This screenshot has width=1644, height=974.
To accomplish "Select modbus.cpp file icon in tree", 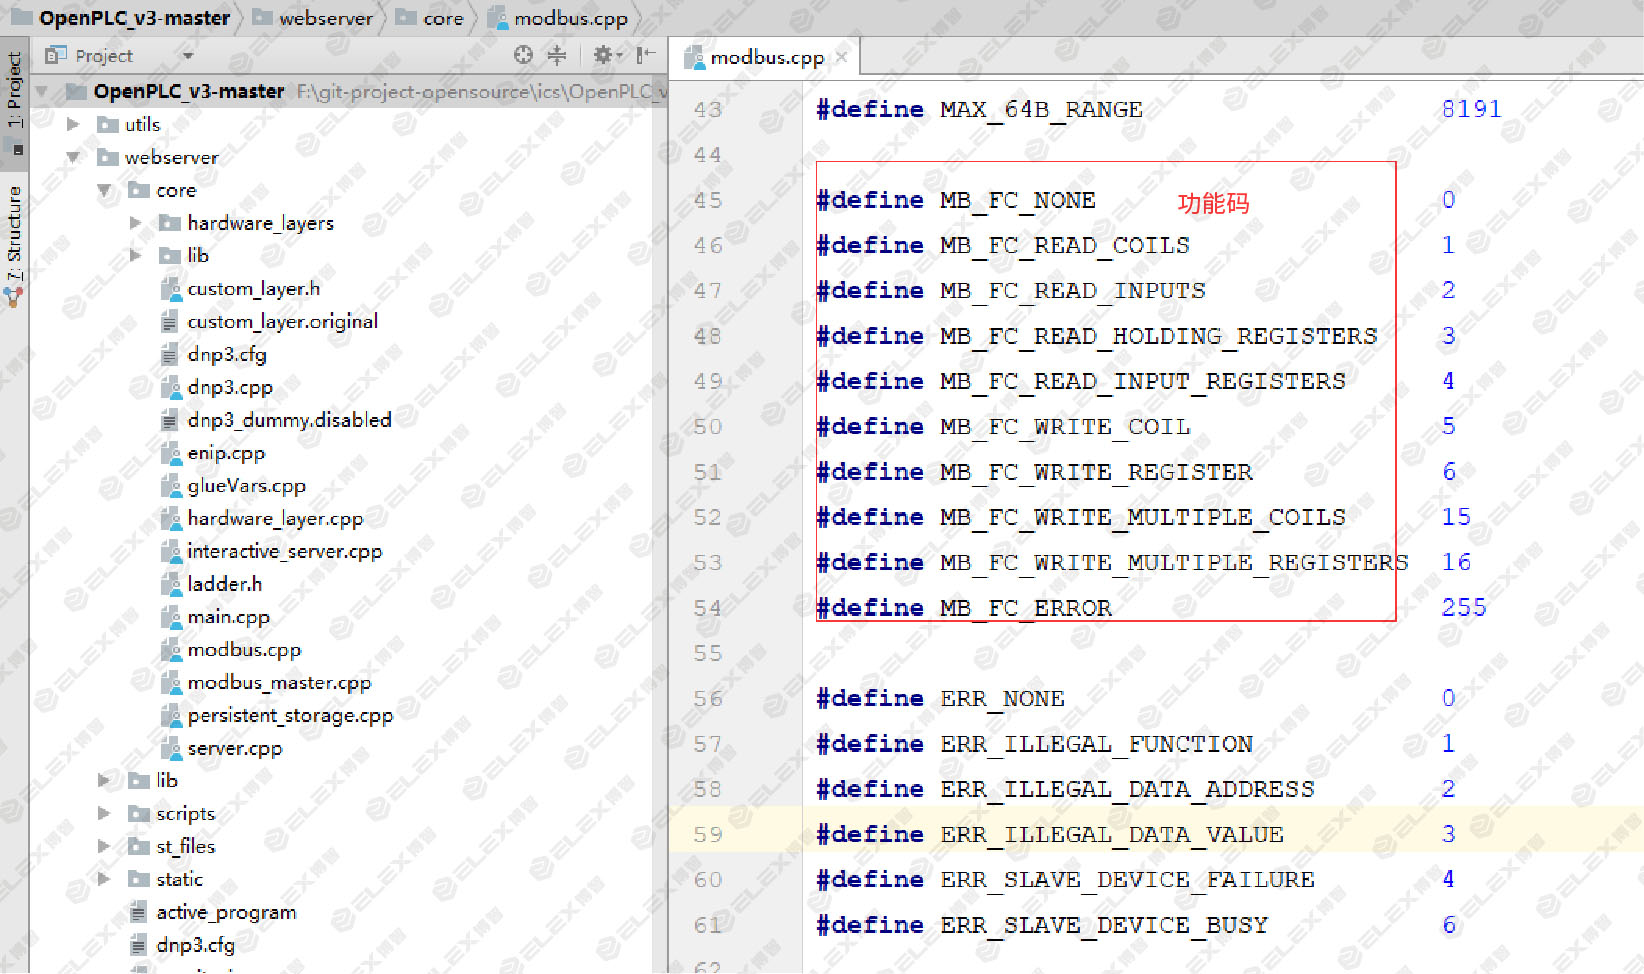I will pos(170,650).
